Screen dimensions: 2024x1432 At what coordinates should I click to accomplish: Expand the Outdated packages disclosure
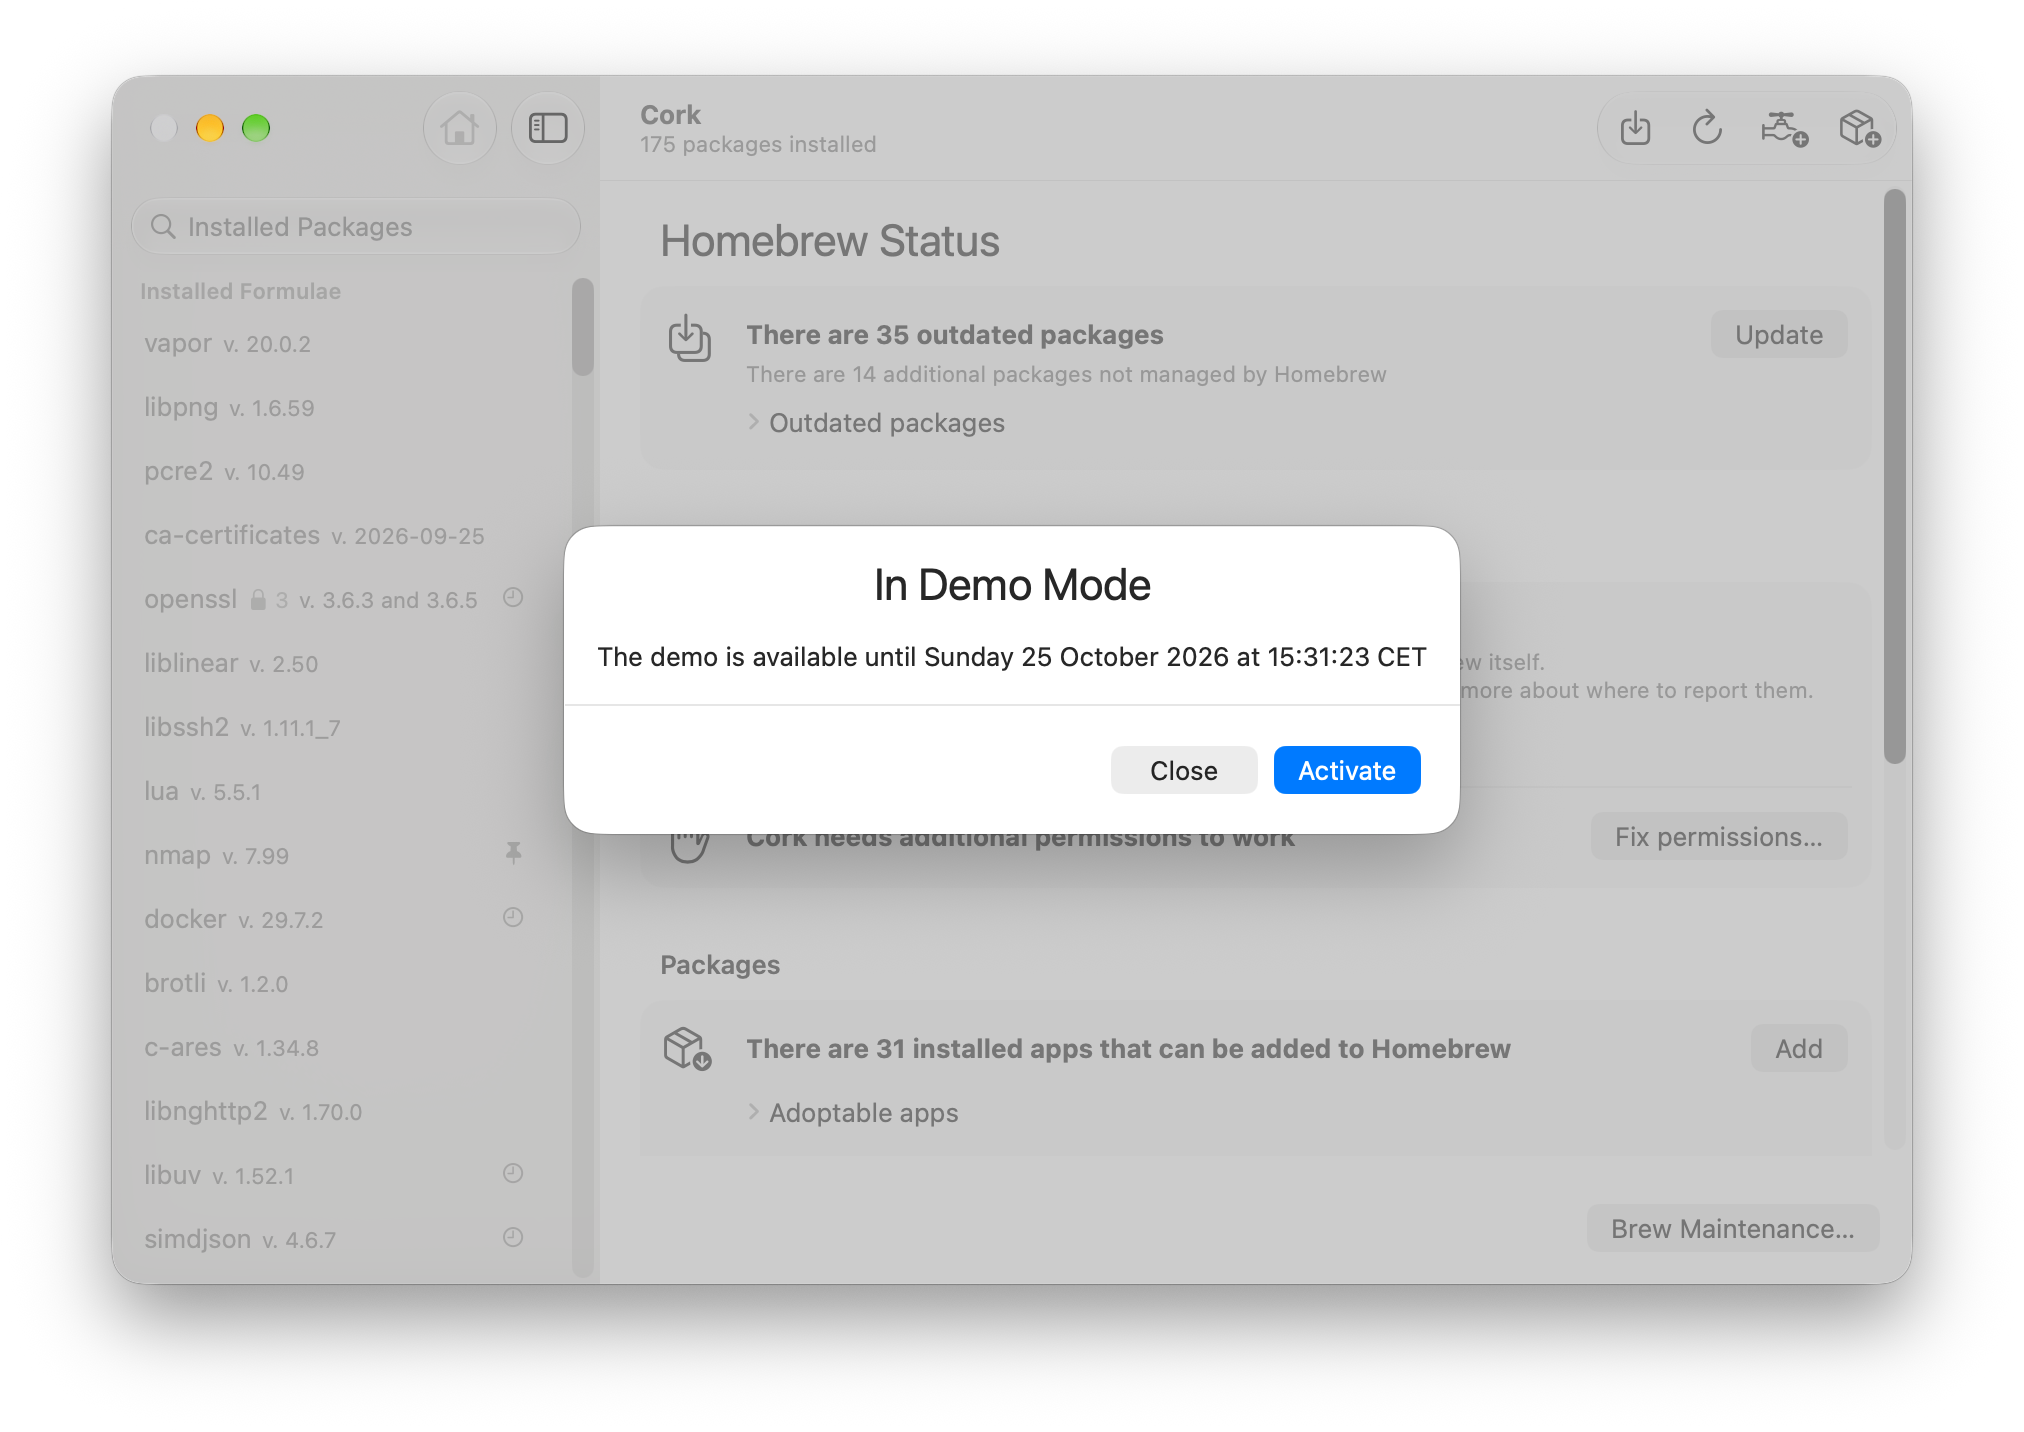(x=753, y=422)
